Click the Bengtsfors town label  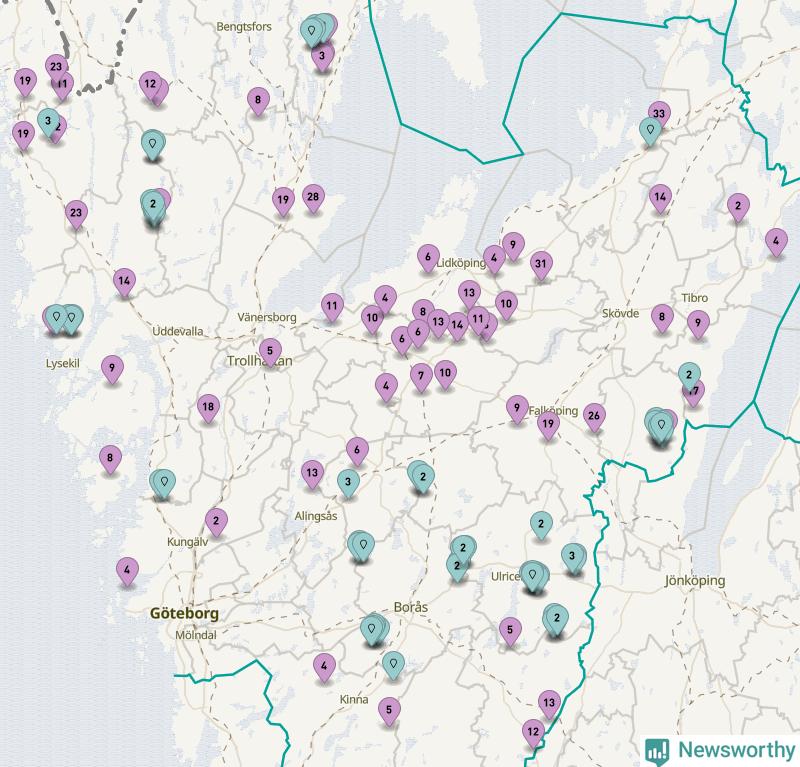pyautogui.click(x=244, y=27)
